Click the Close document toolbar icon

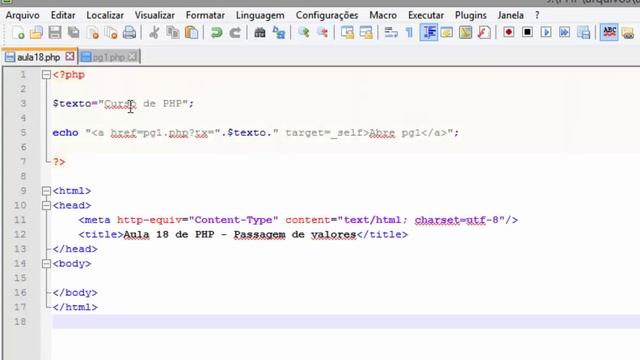[x=93, y=32]
